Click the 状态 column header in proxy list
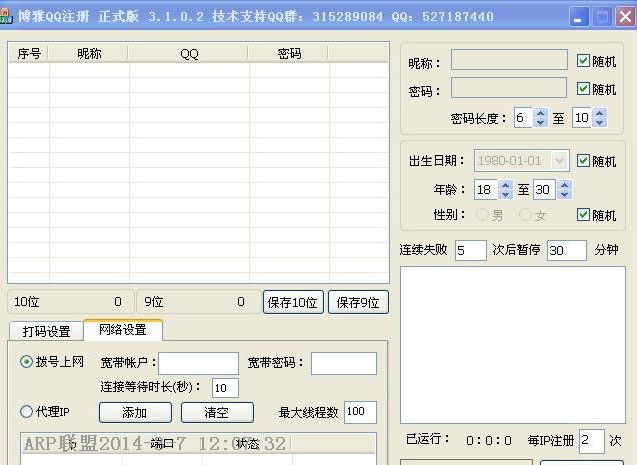The width and height of the screenshot is (637, 465). [x=247, y=443]
